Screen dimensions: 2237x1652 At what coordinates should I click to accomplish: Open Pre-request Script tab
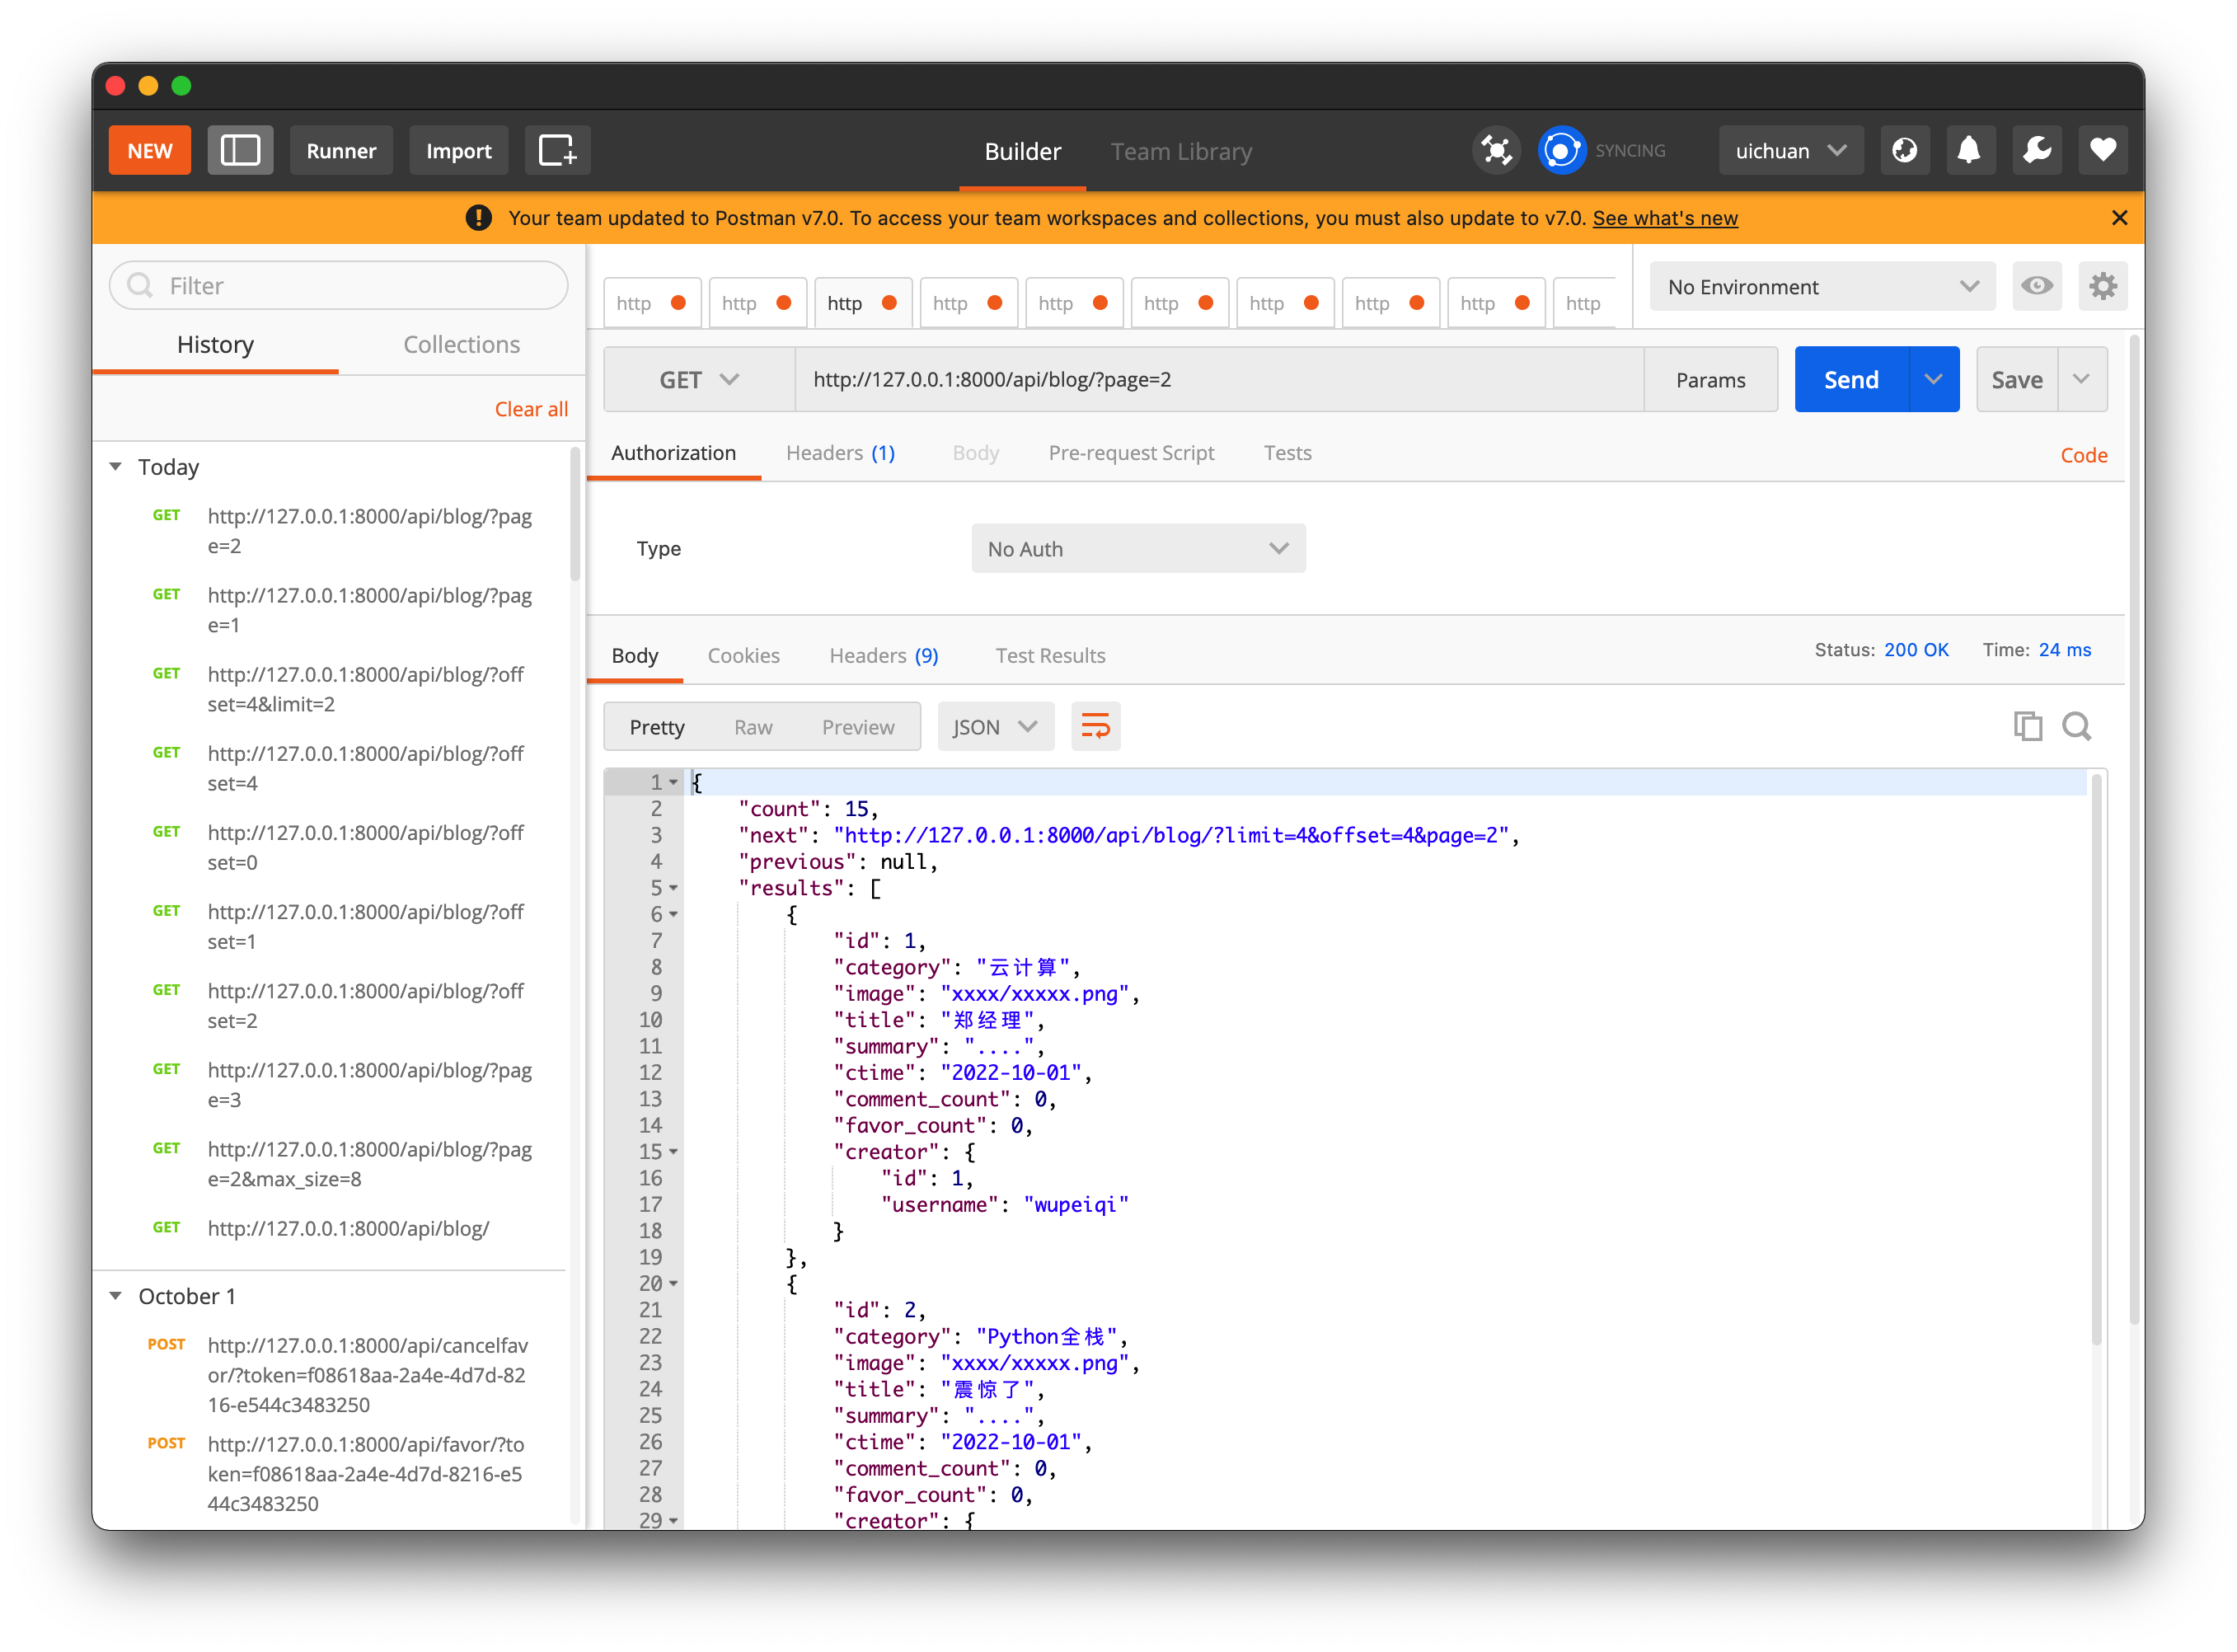1131,453
